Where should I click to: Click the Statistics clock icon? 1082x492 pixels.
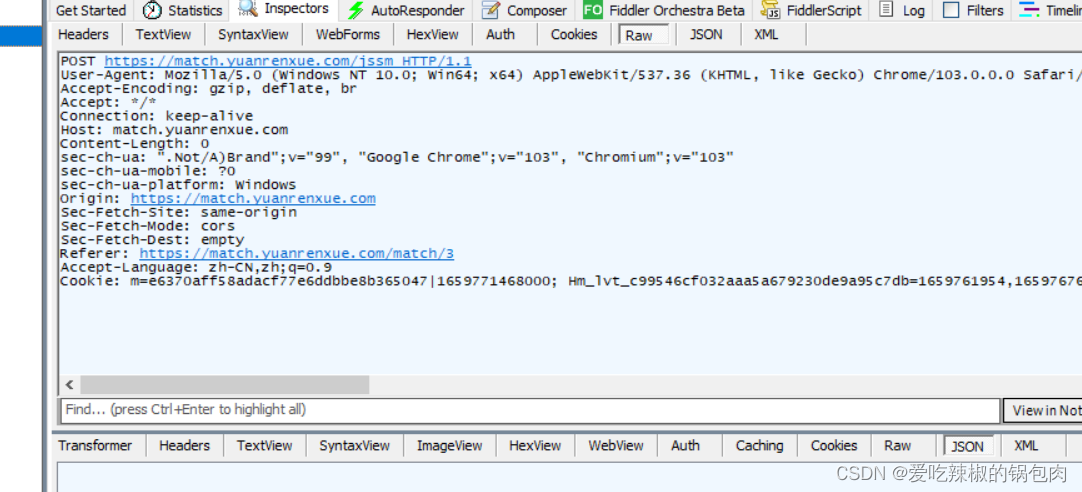153,10
